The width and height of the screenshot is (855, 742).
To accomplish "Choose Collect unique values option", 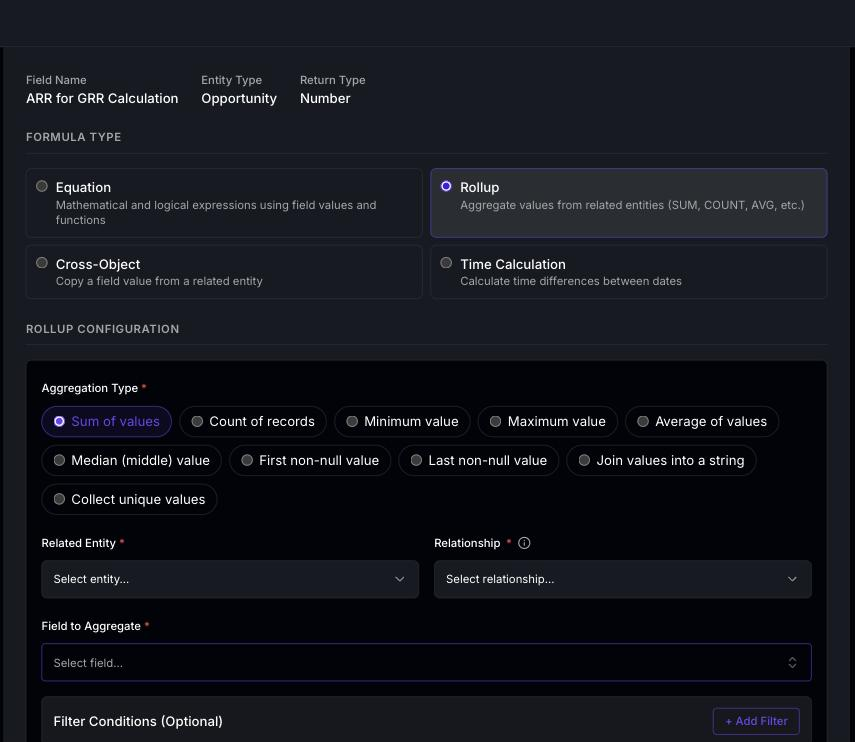I will coord(129,499).
